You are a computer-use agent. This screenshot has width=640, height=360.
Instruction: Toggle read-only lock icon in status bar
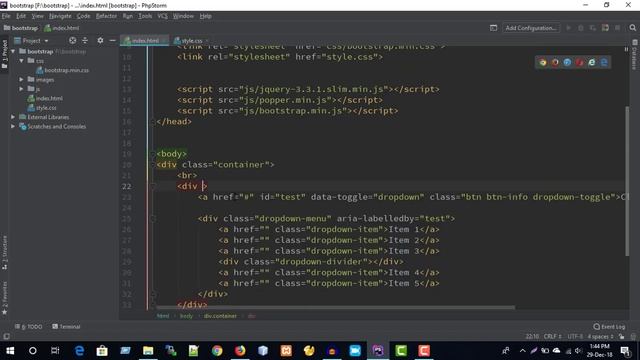point(621,337)
